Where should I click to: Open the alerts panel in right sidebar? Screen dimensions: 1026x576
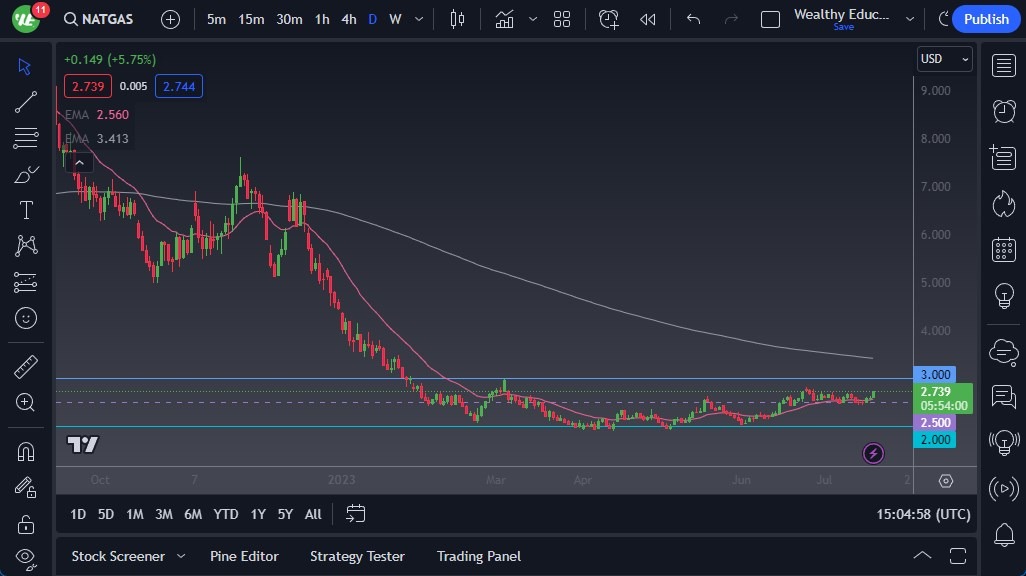(1003, 111)
